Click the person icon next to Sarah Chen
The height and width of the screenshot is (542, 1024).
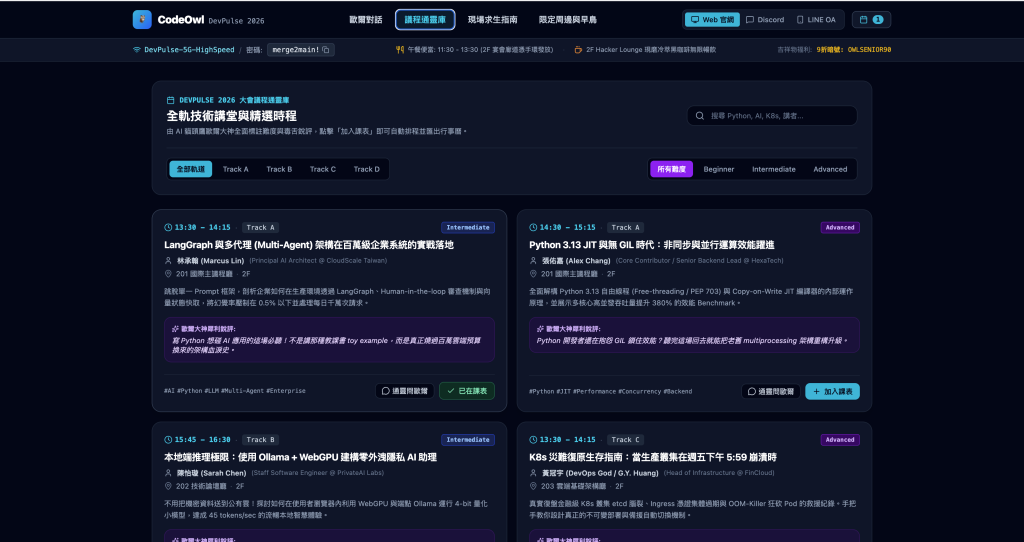(x=168, y=473)
